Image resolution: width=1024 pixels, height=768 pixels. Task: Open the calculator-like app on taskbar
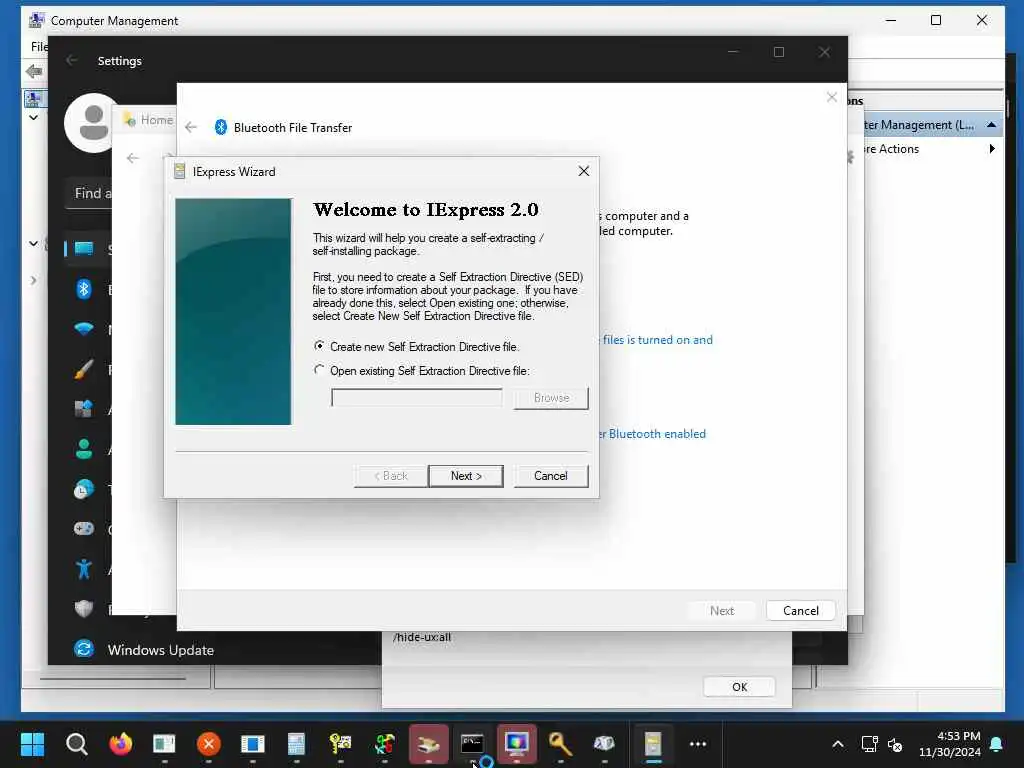[x=296, y=744]
